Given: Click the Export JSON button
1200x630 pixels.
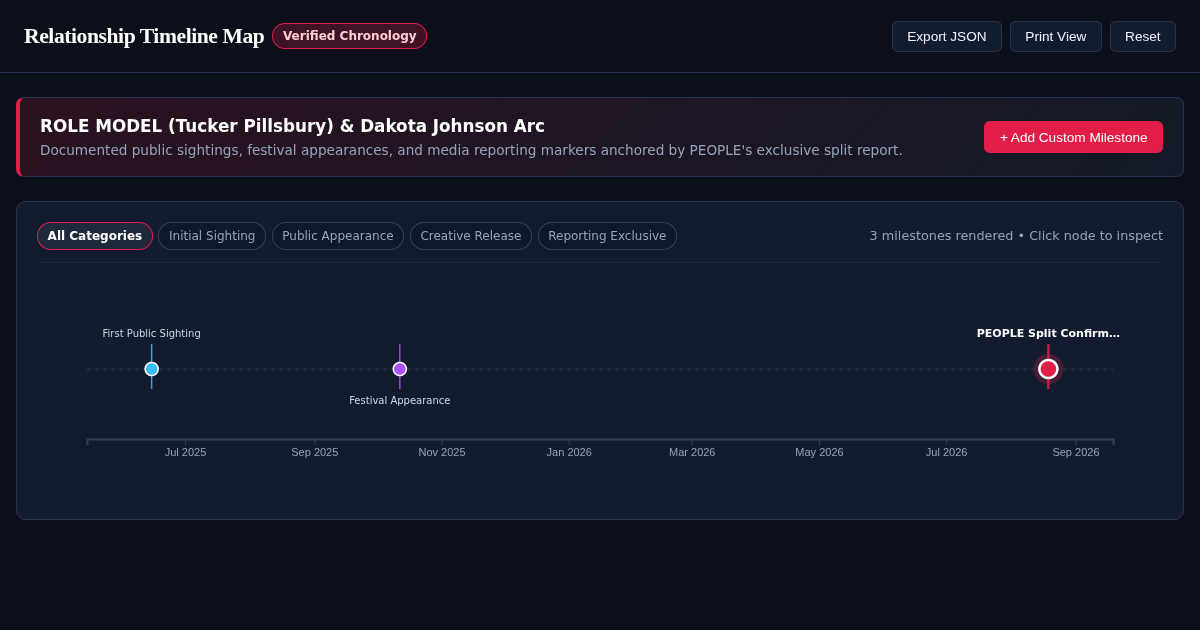Looking at the screenshot, I should (x=946, y=36).
